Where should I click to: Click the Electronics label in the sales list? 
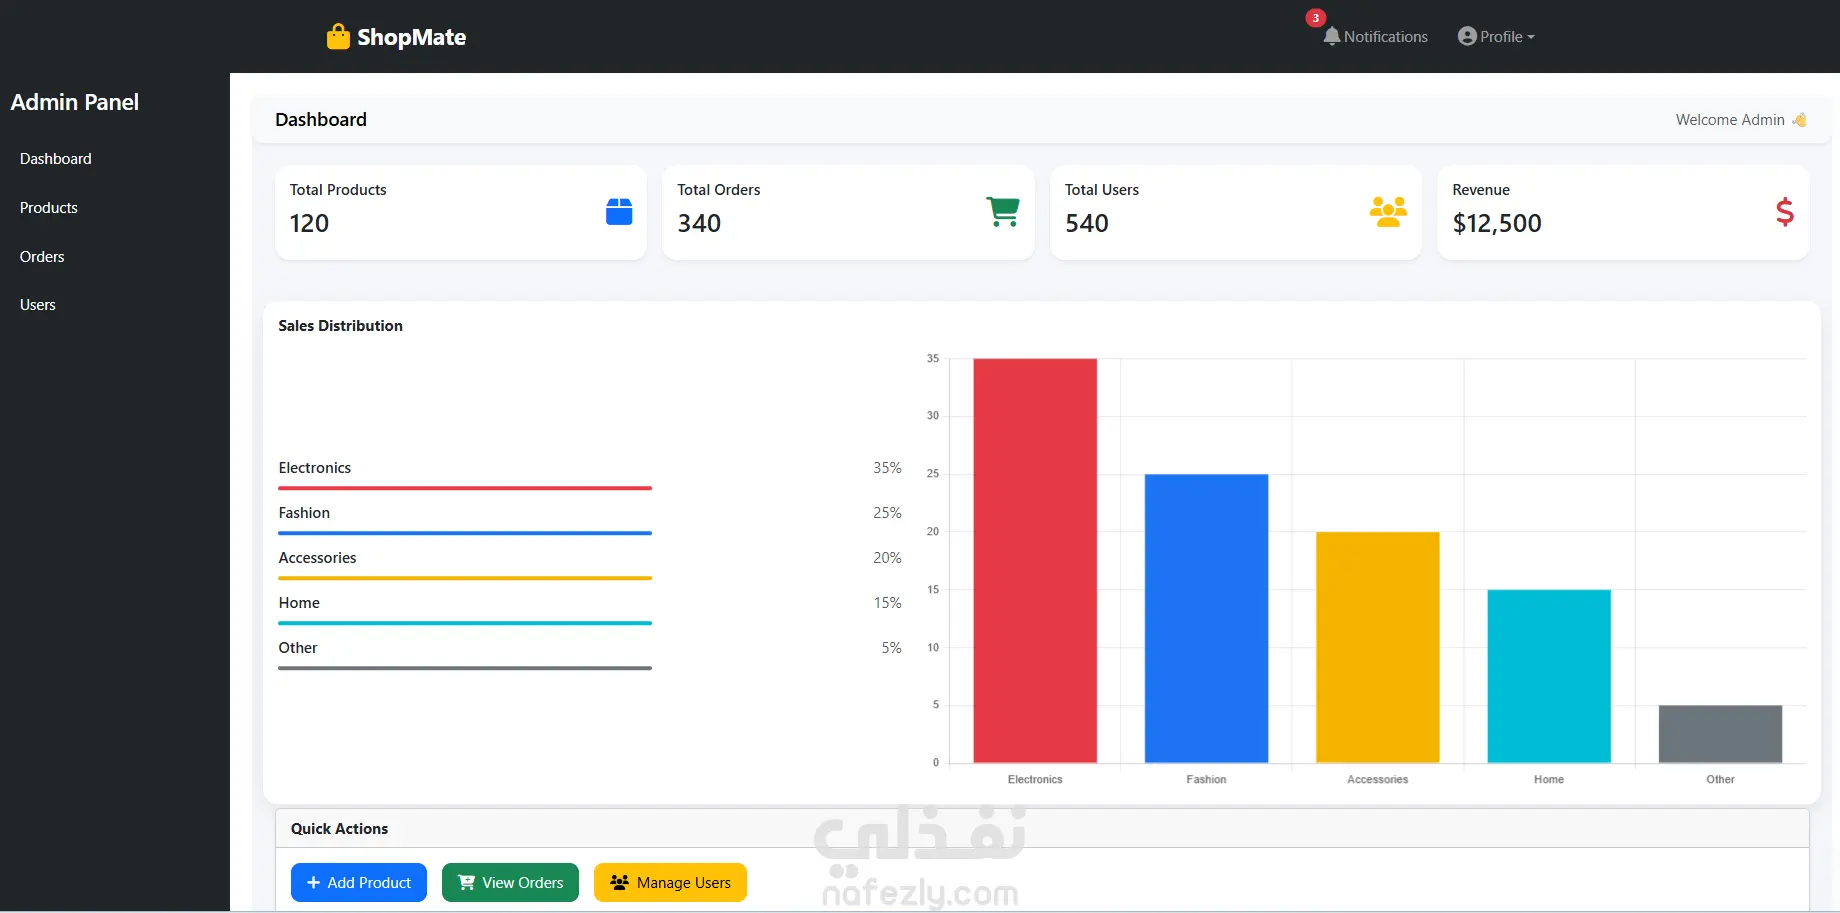coord(315,468)
